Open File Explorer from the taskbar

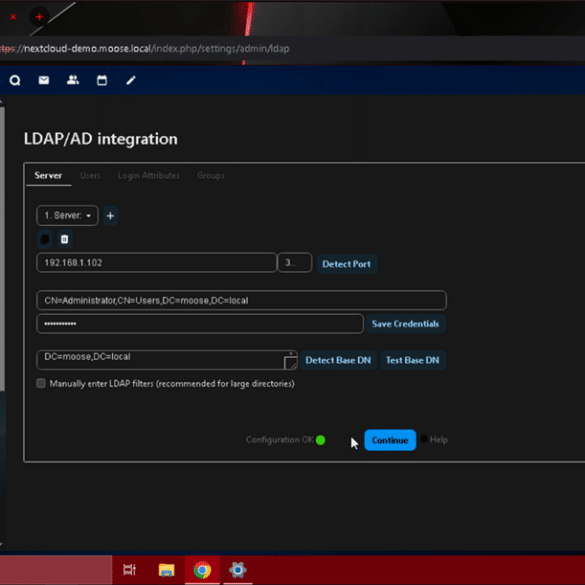coord(166,570)
